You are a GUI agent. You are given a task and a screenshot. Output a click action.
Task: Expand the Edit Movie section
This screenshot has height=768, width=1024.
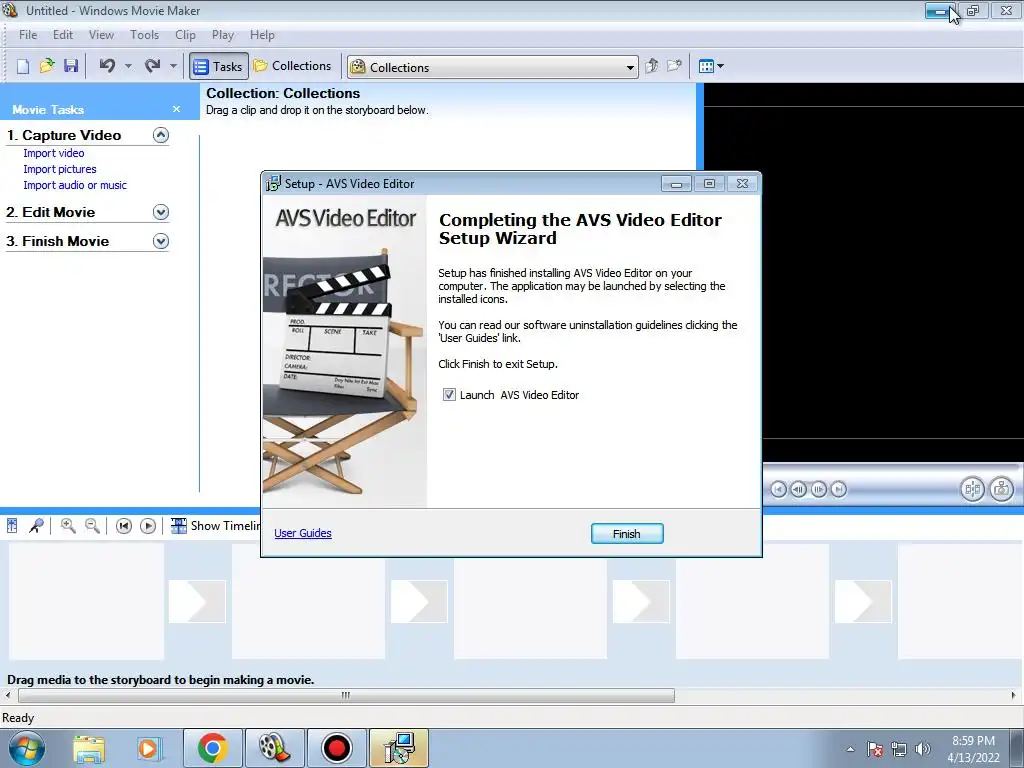coord(161,212)
